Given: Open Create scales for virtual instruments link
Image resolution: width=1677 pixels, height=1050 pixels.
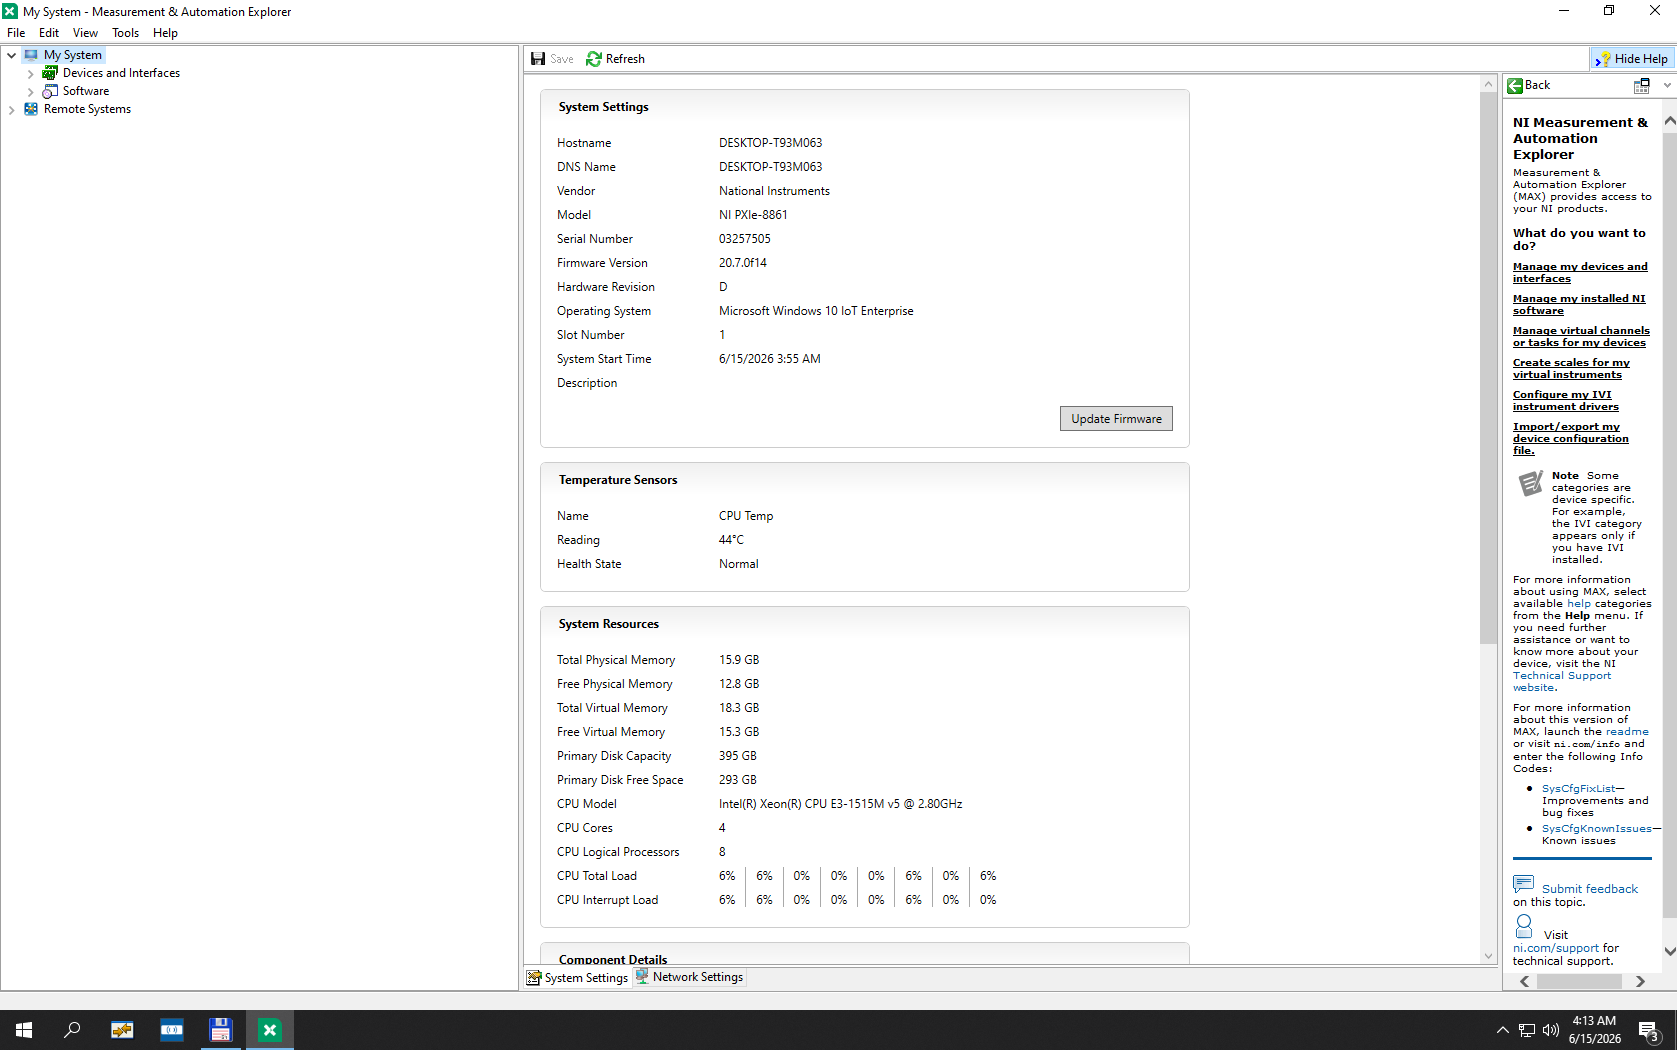Looking at the screenshot, I should click(x=1571, y=369).
